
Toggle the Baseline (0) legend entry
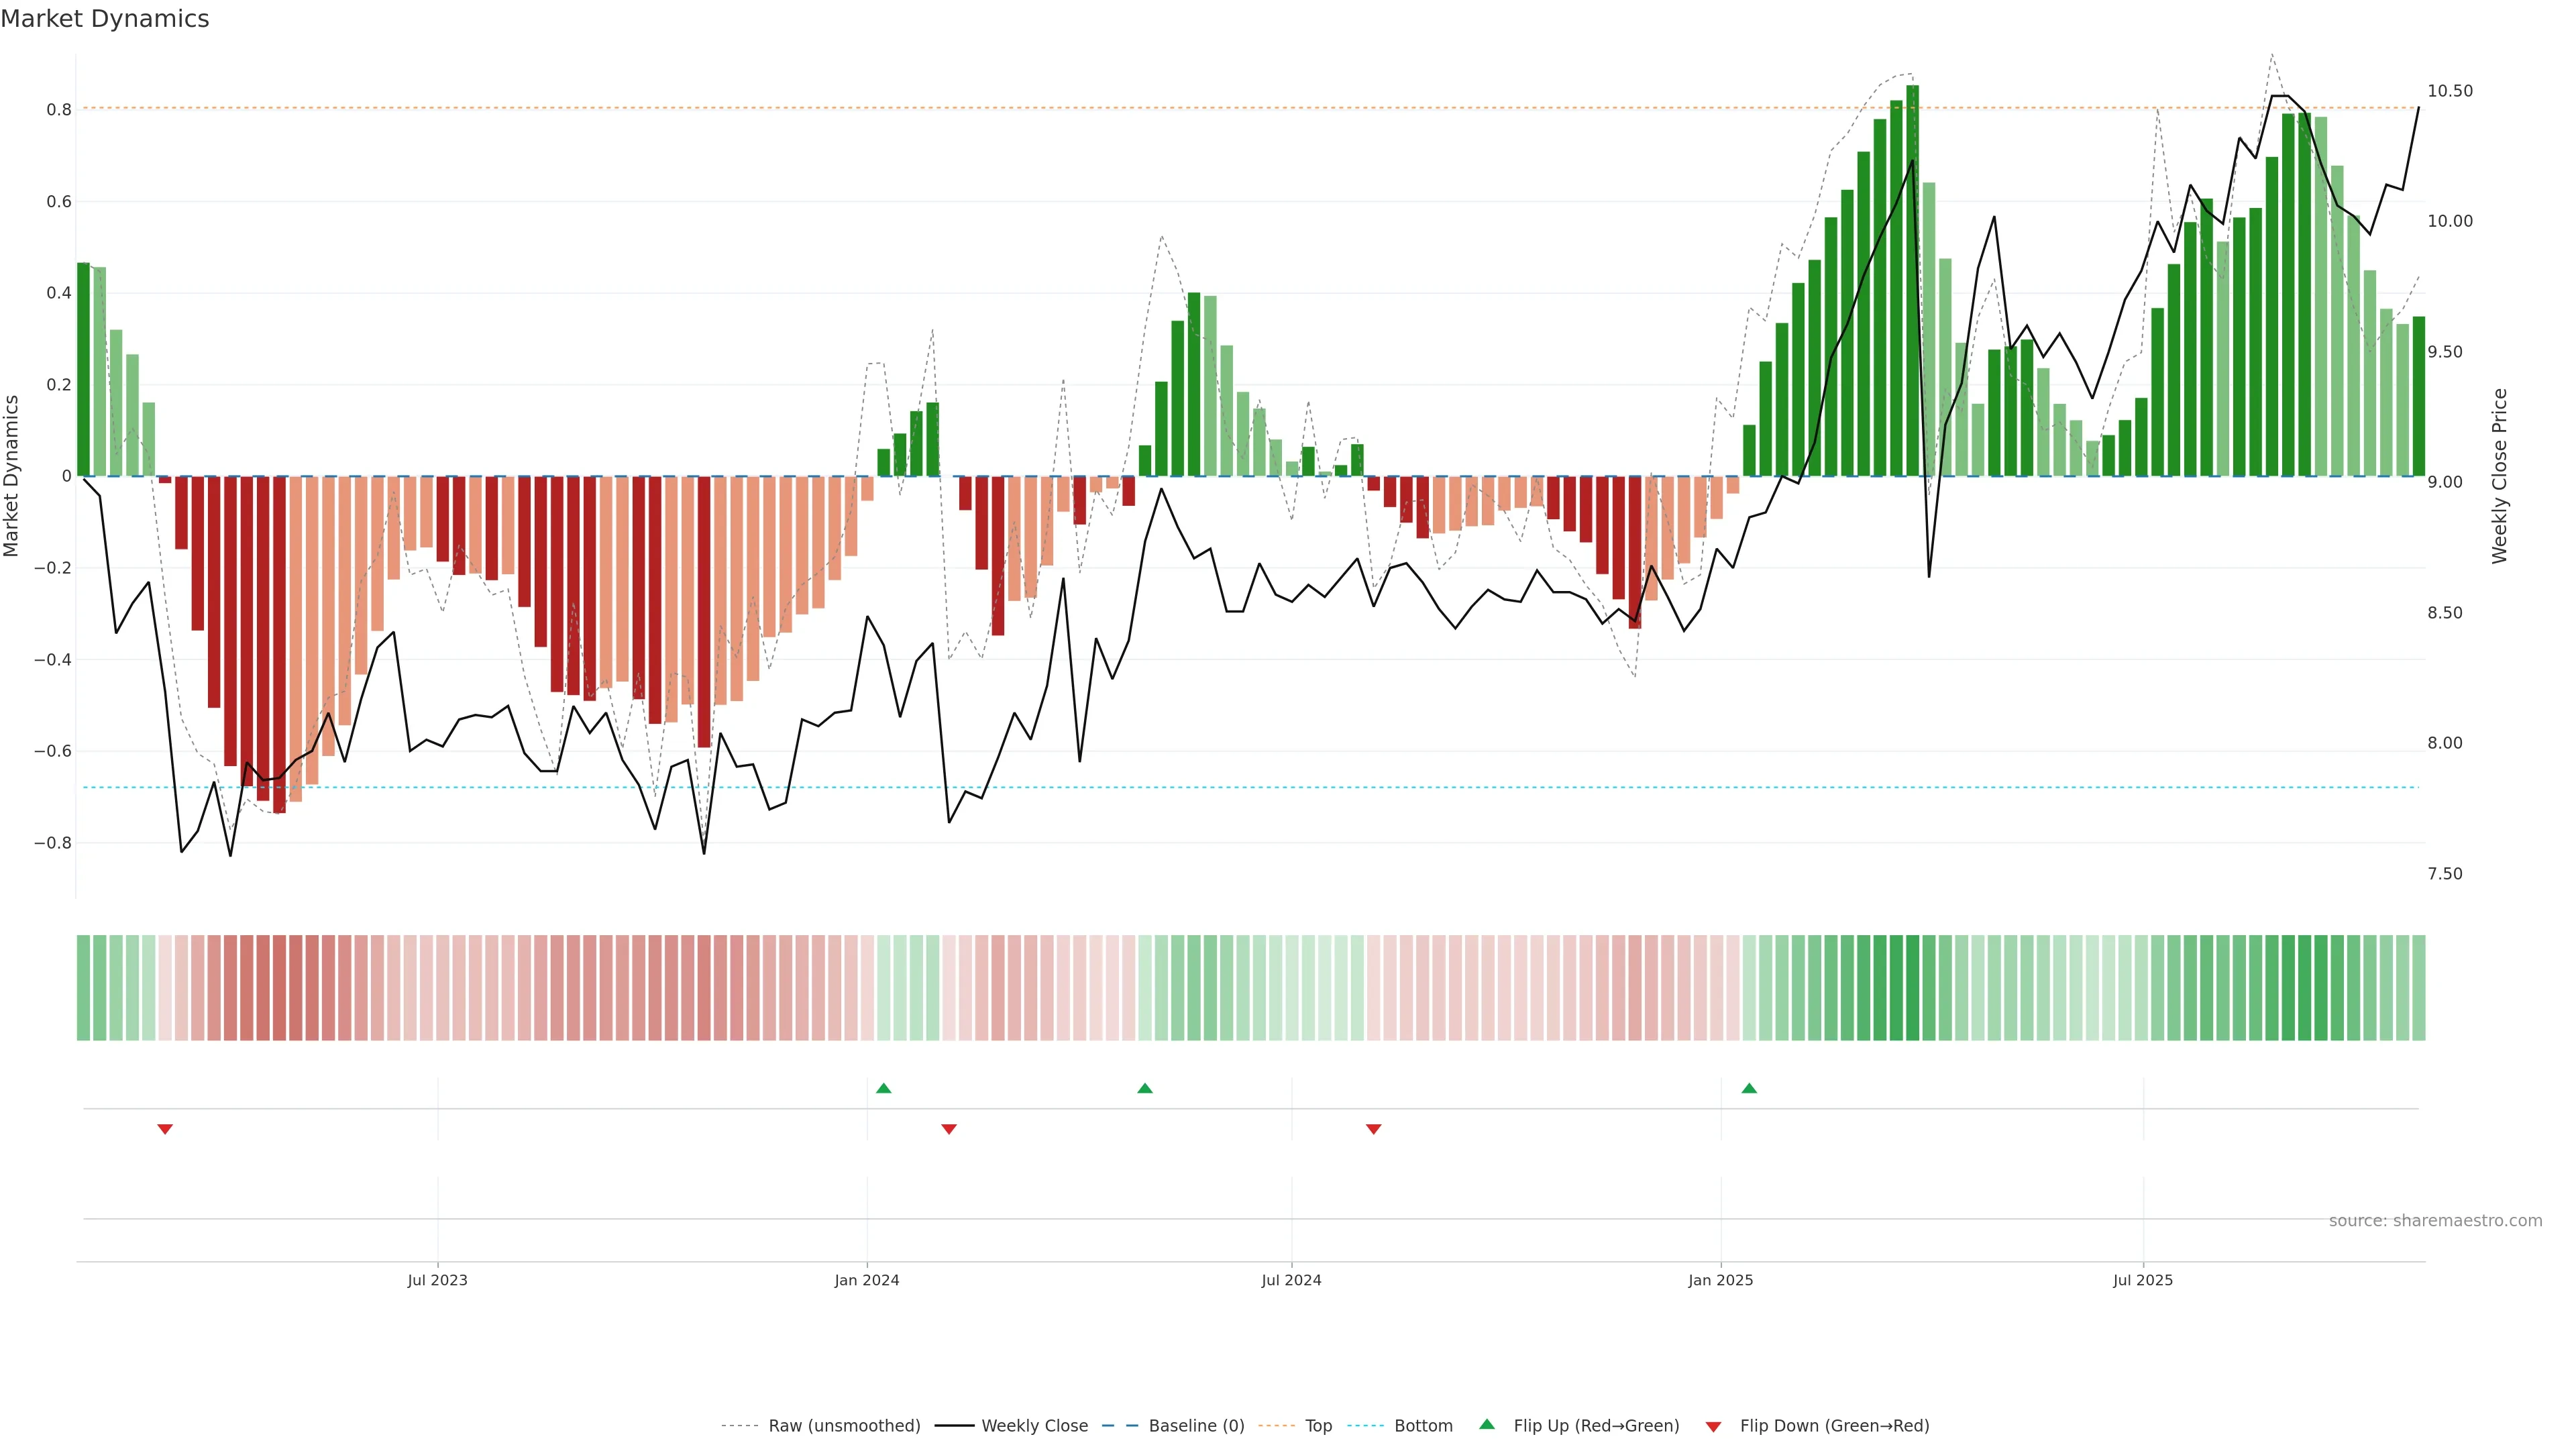(x=1196, y=1426)
